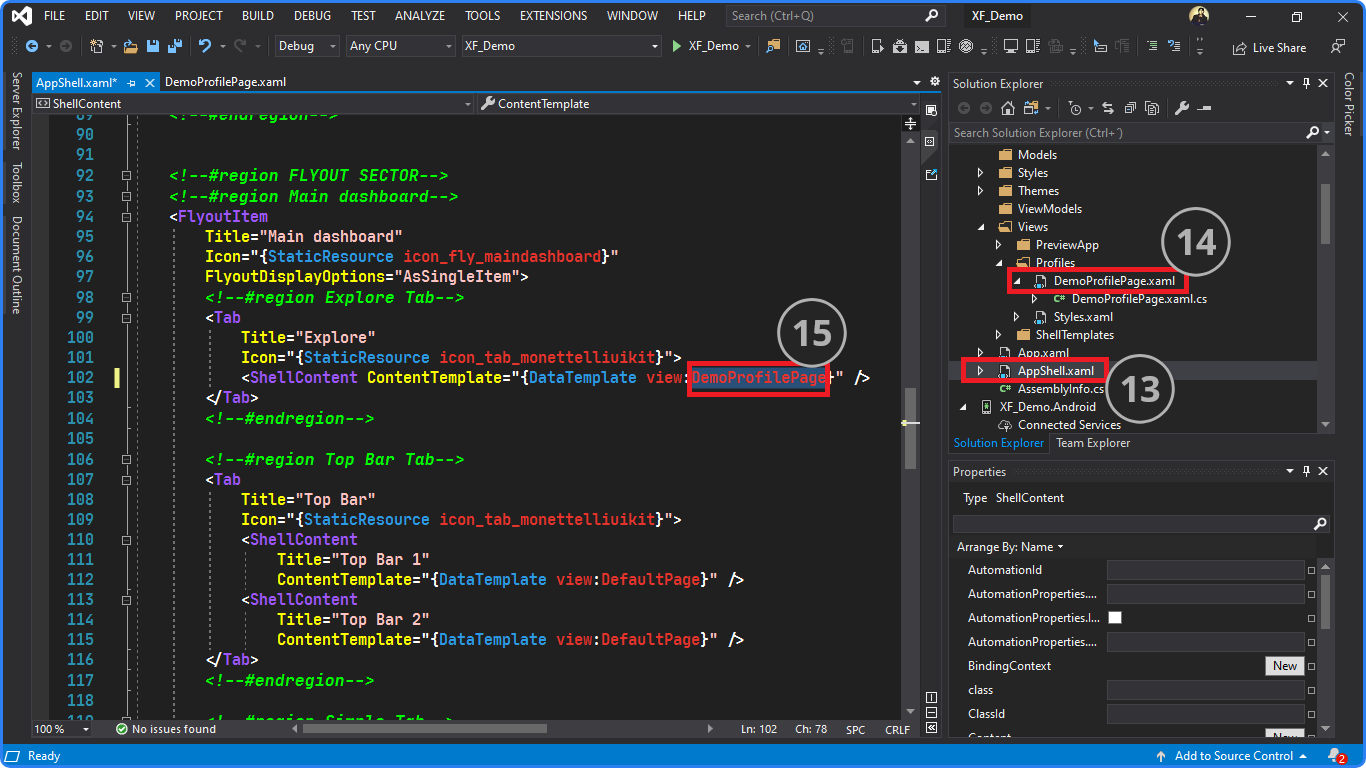Screen dimensions: 1366x768
Task: Open Solution Explorer Properties wrench icon
Action: point(1181,108)
